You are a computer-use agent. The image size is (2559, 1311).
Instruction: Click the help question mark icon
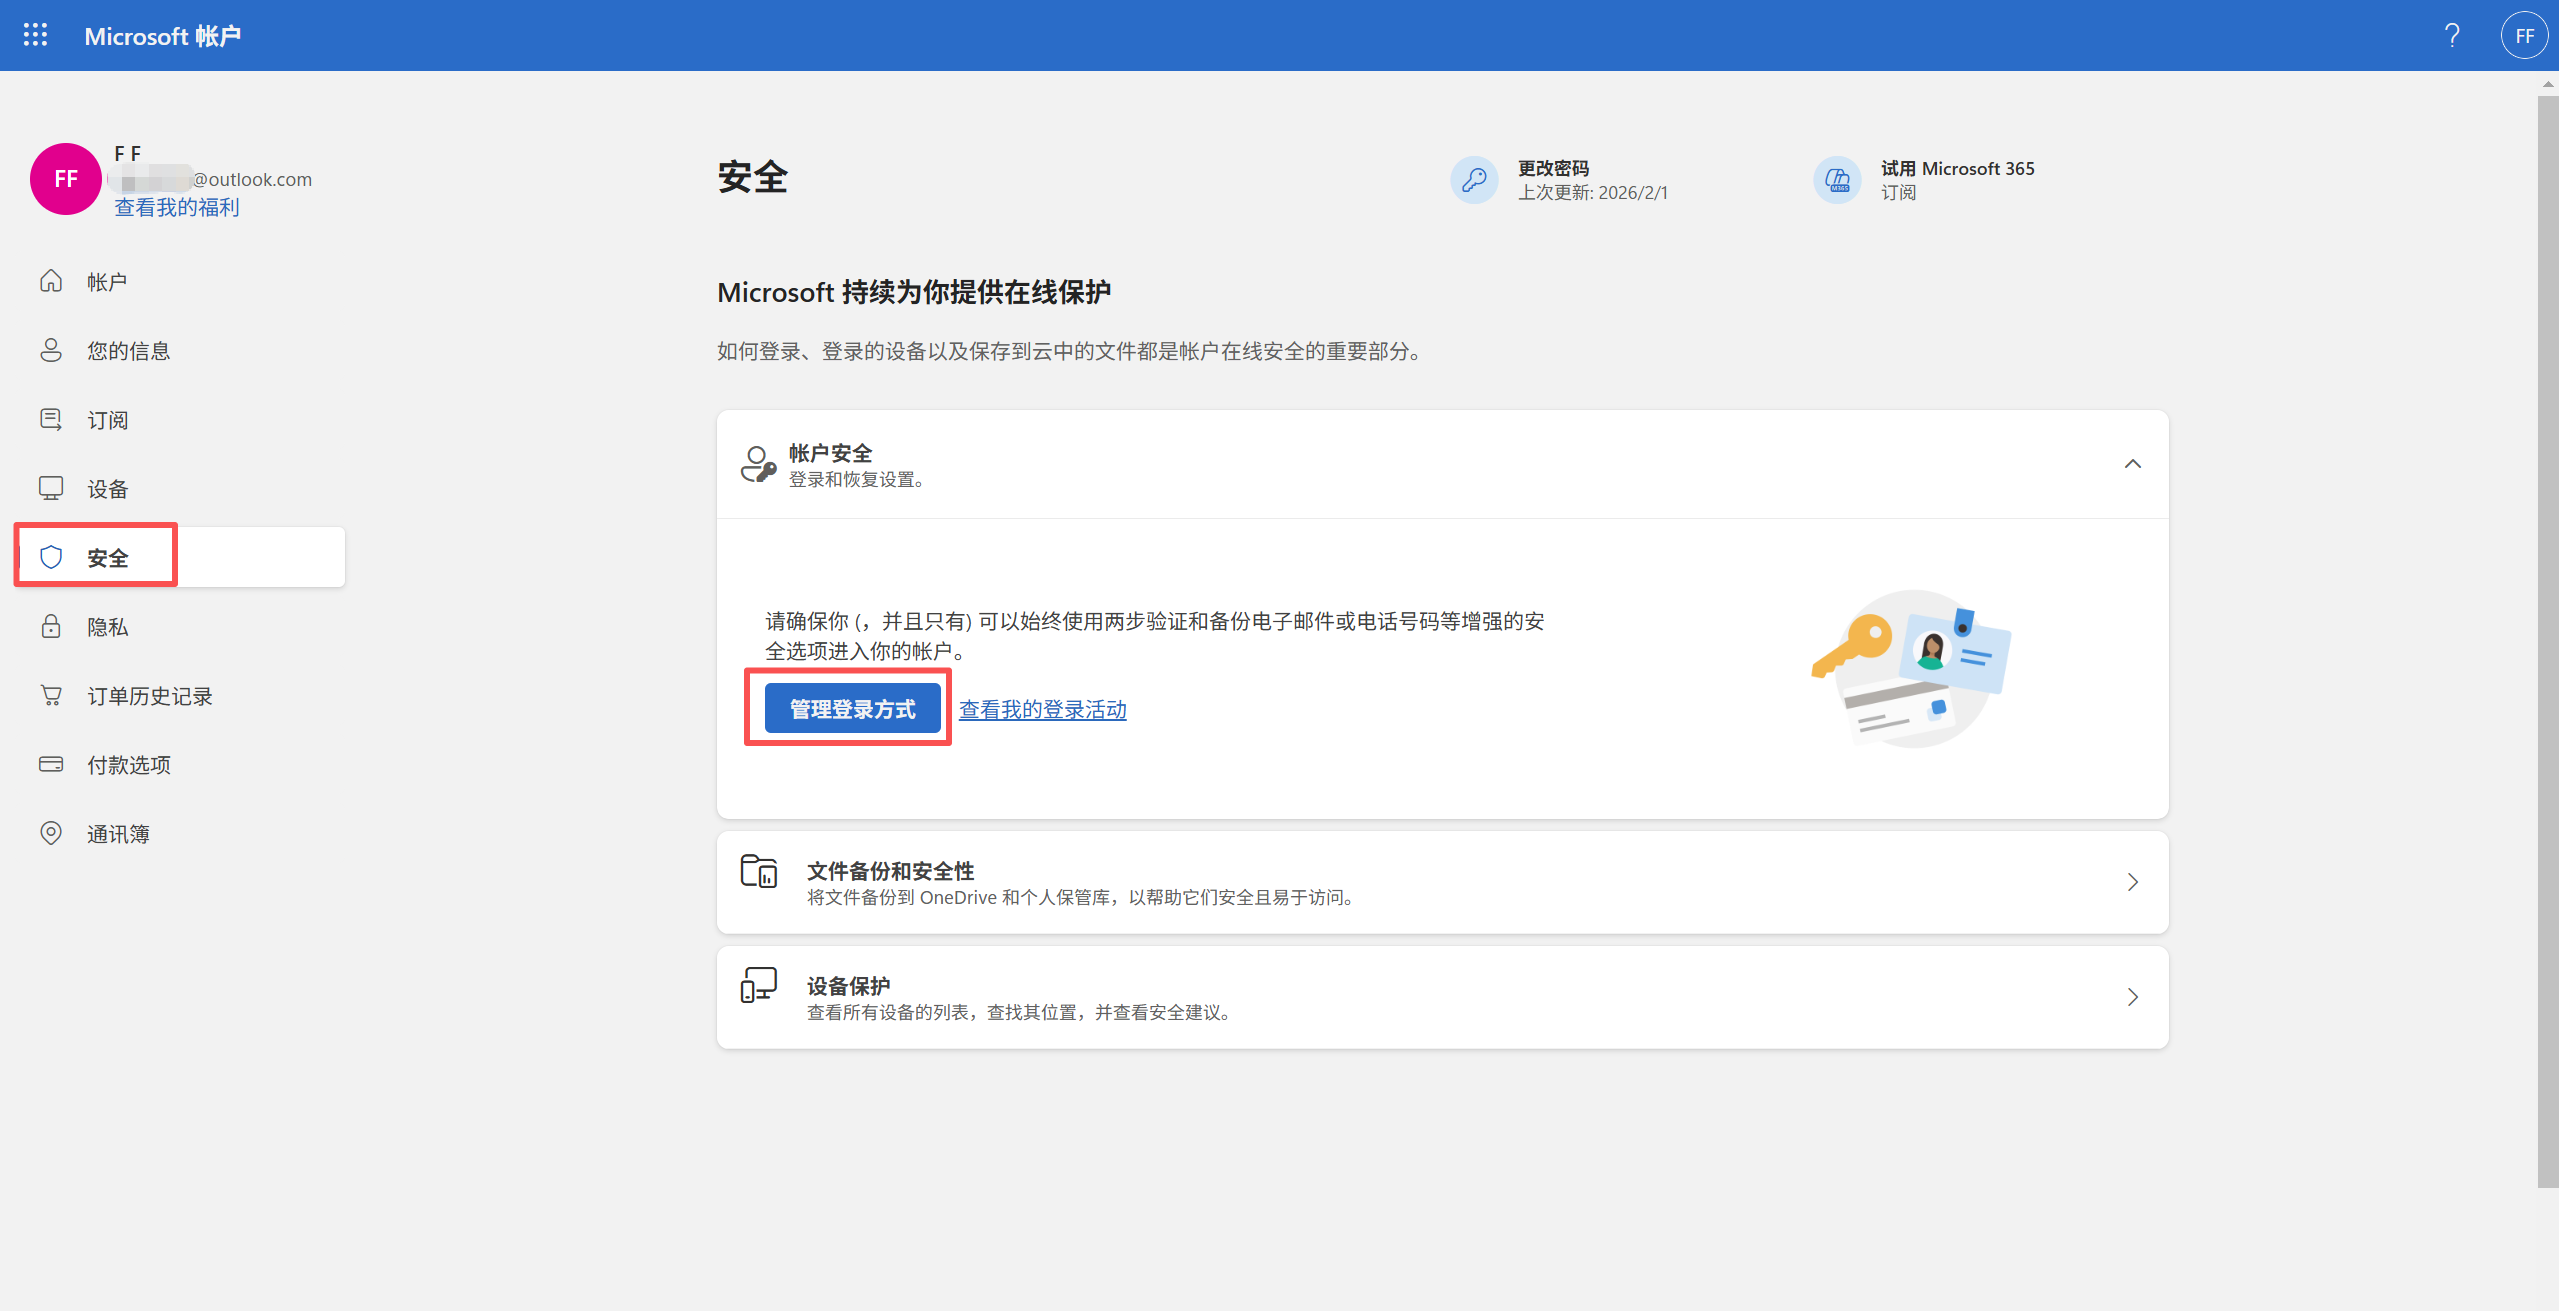(x=2452, y=35)
